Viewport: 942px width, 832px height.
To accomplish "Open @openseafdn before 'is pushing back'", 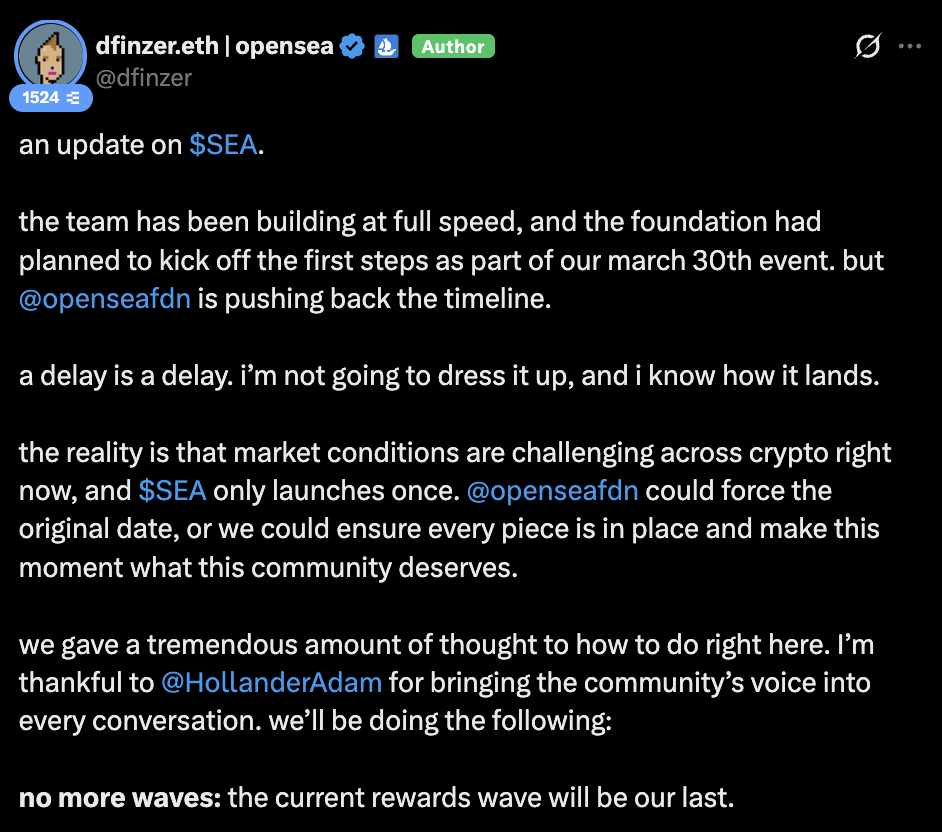I will coord(105,299).
